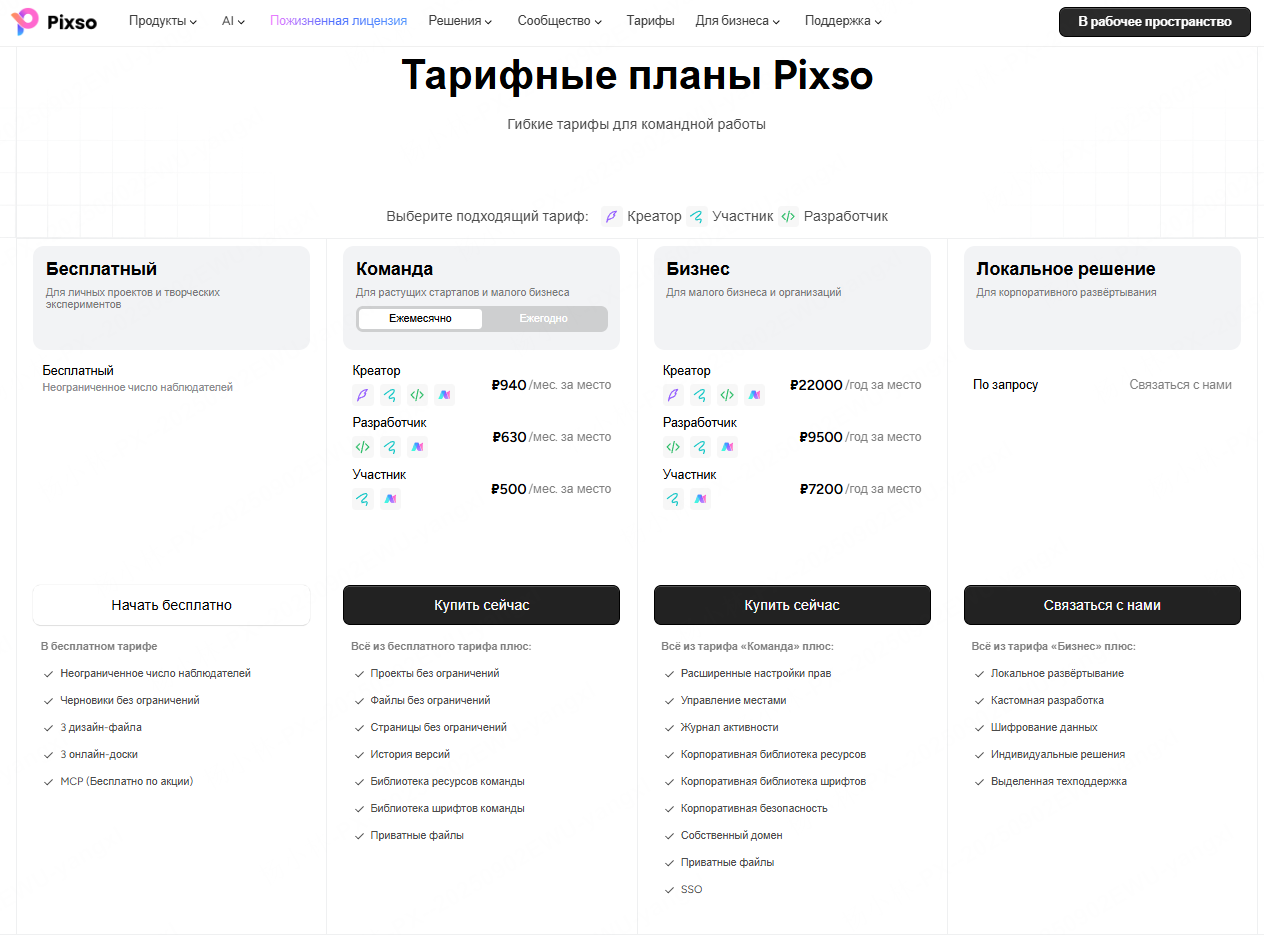Click the По запросу text
1264x935 pixels.
(1005, 385)
